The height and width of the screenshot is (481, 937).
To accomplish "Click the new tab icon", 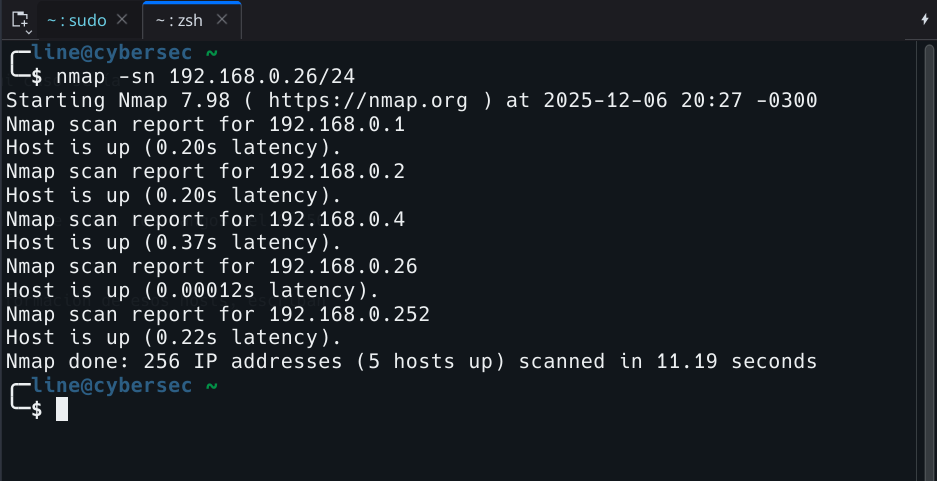I will click(19, 19).
